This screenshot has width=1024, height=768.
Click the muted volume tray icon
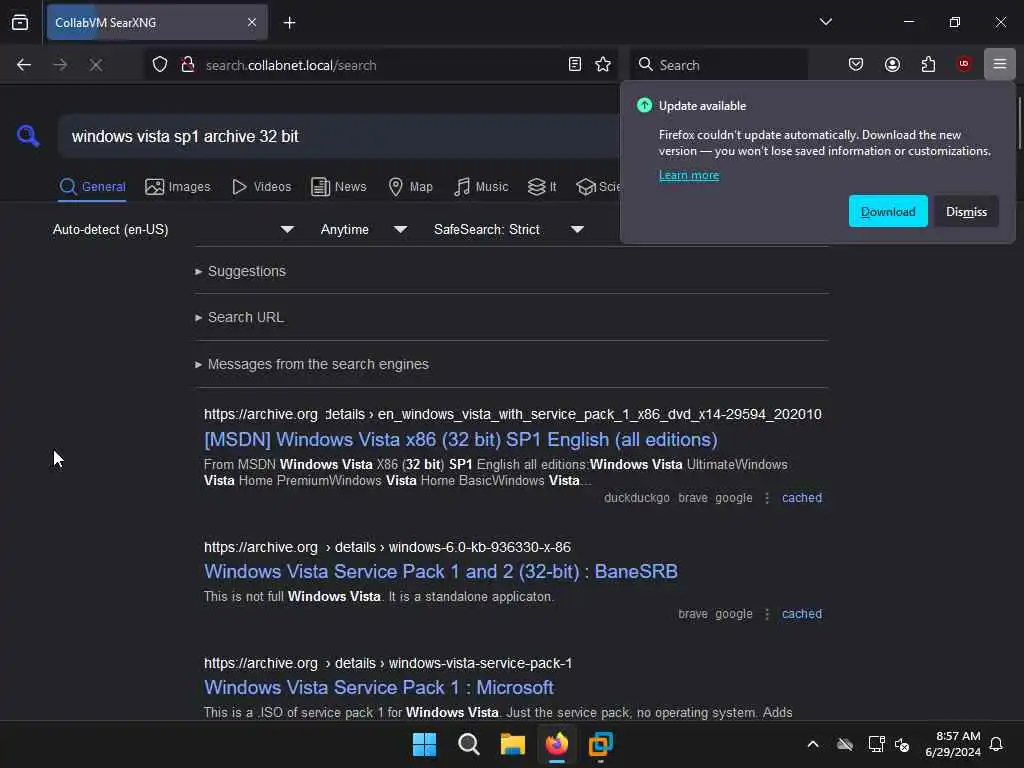(903, 744)
